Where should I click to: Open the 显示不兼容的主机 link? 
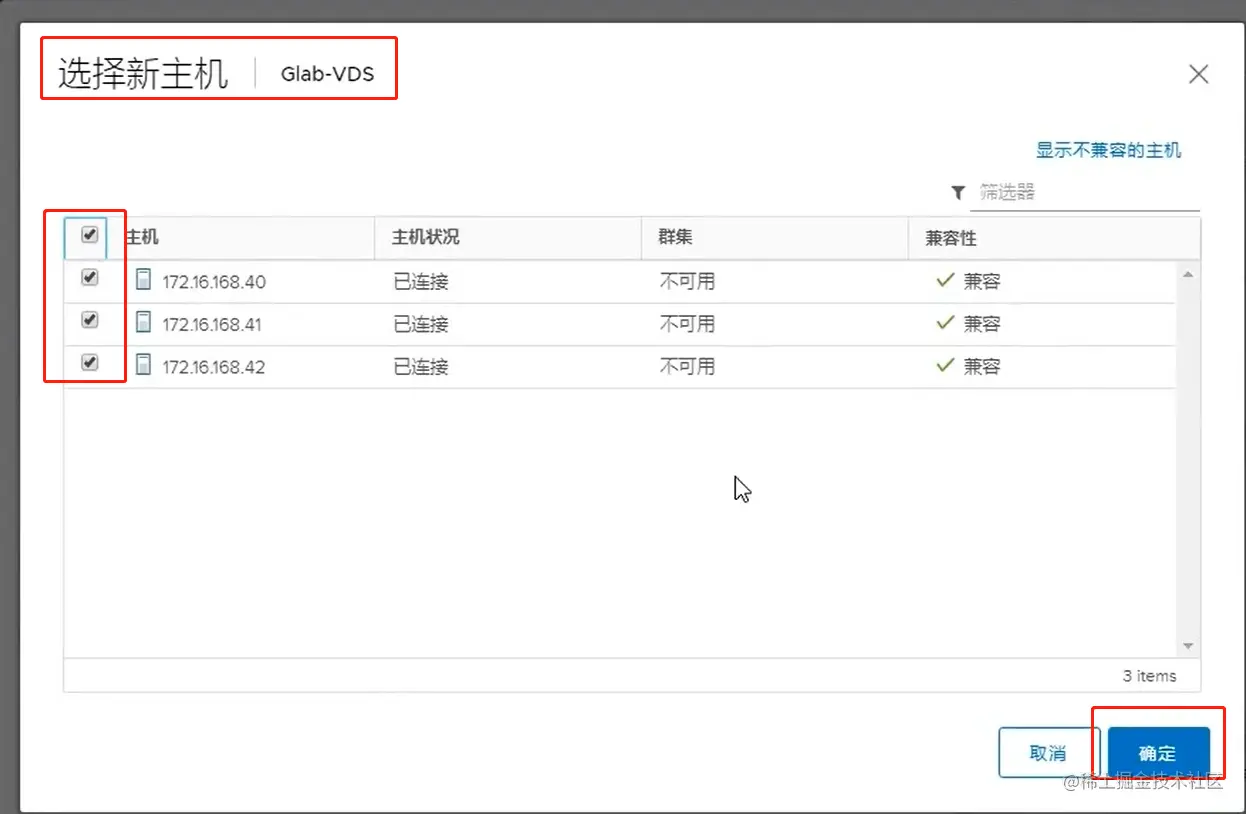click(1108, 150)
